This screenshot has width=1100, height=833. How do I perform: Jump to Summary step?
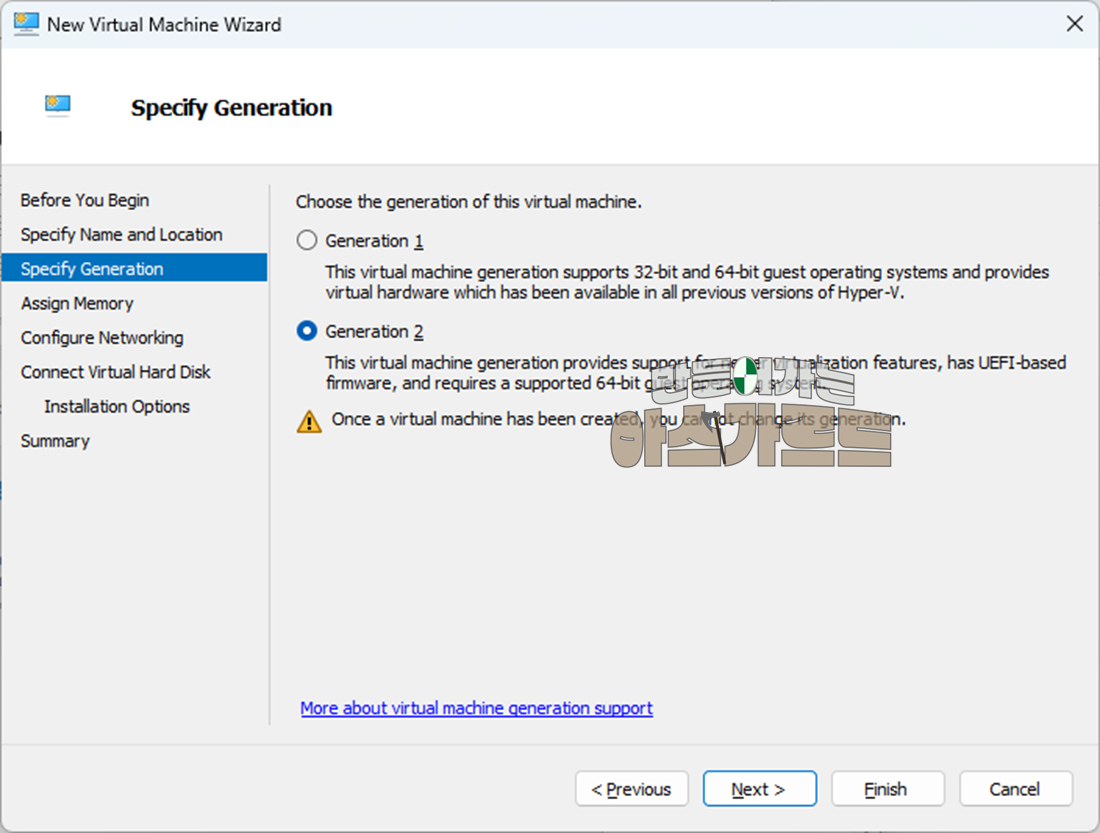55,441
